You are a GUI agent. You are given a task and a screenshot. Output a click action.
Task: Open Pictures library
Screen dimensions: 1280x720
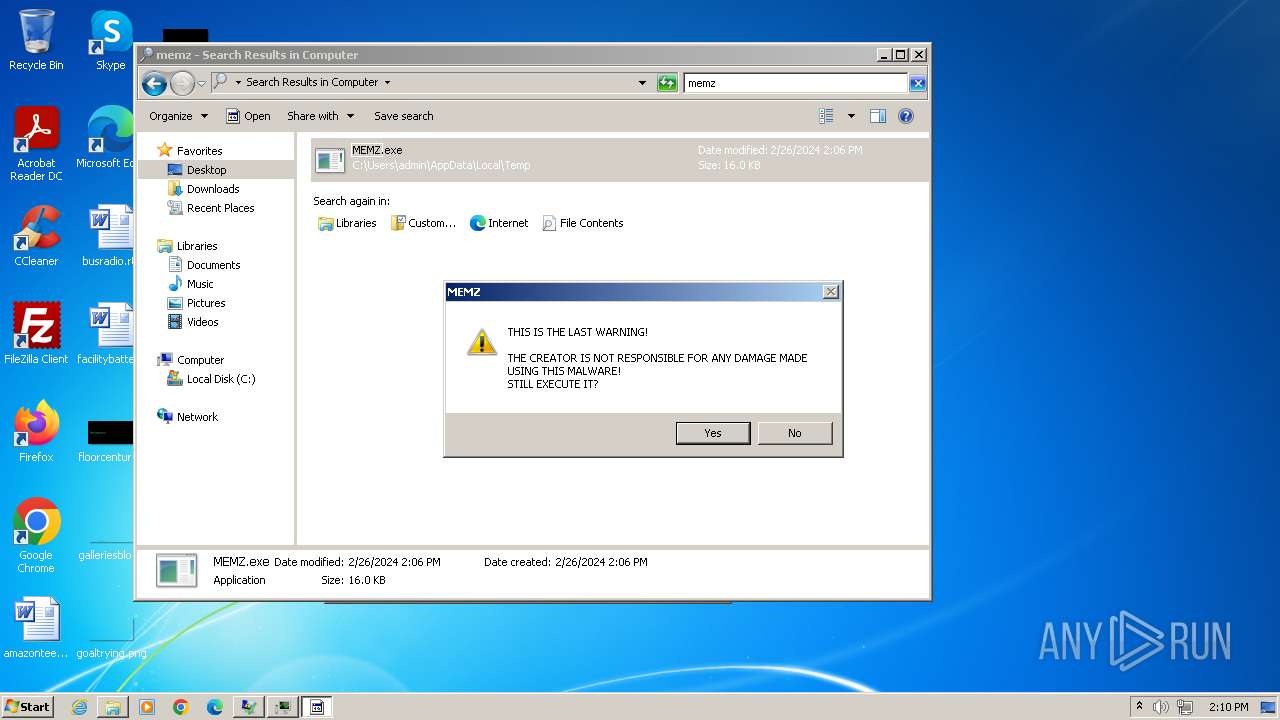[x=206, y=303]
